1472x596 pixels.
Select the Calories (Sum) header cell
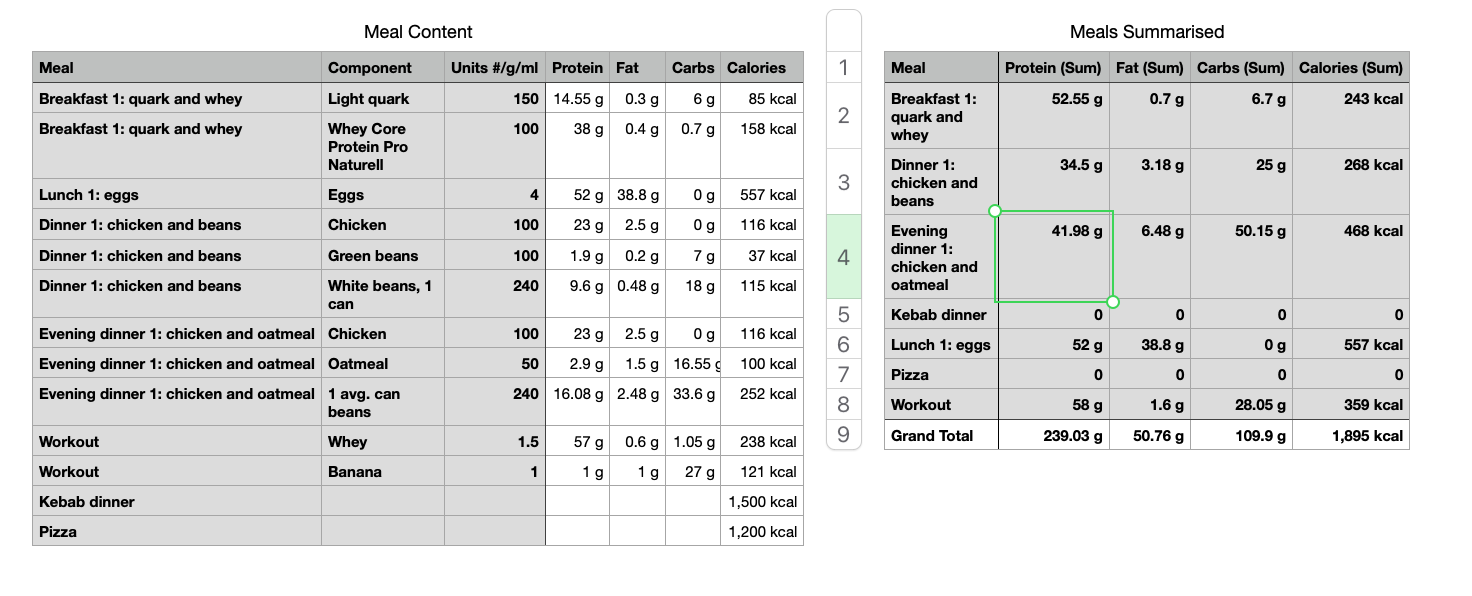click(1351, 68)
